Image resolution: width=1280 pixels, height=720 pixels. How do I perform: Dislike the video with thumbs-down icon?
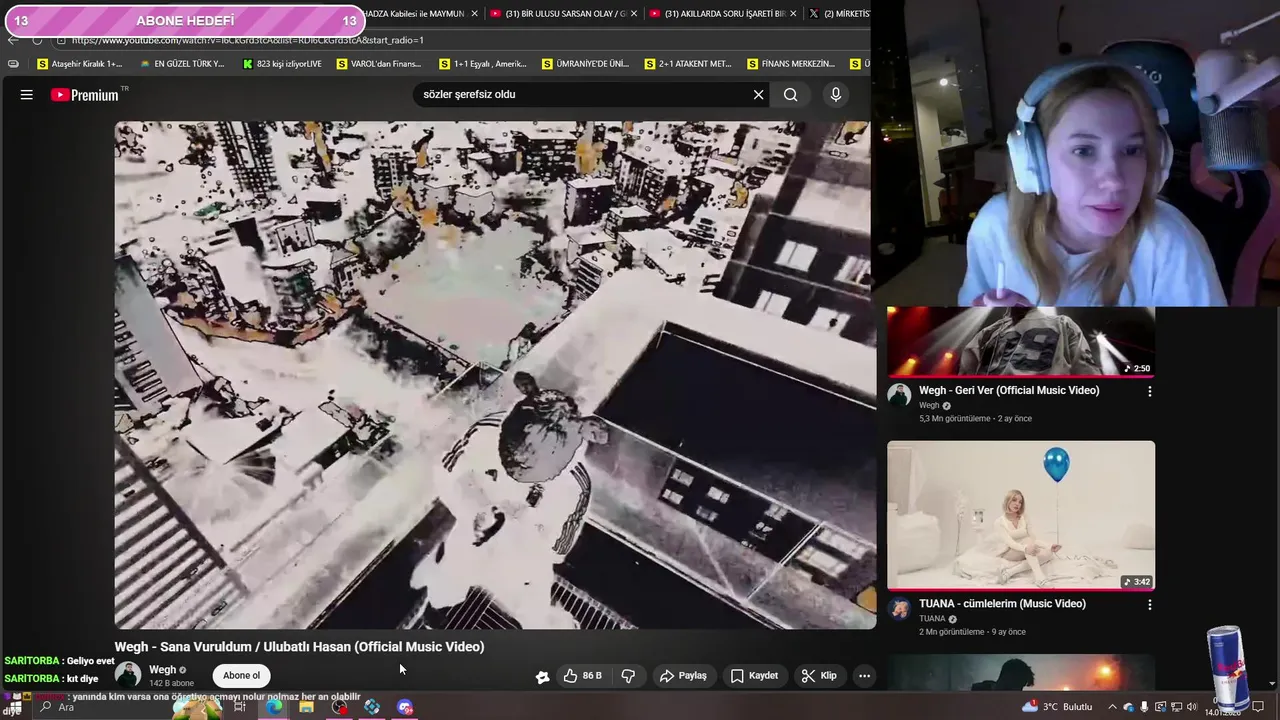click(x=628, y=676)
